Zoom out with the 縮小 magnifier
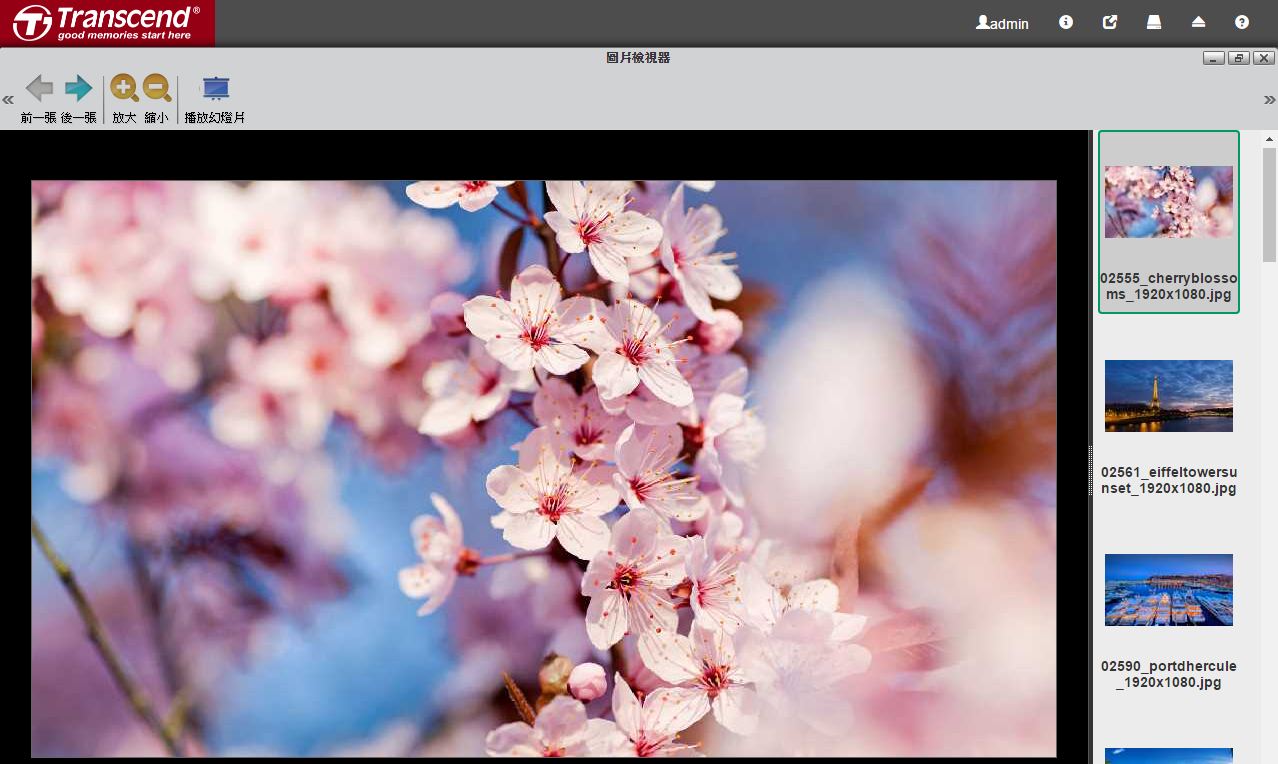 pos(157,98)
